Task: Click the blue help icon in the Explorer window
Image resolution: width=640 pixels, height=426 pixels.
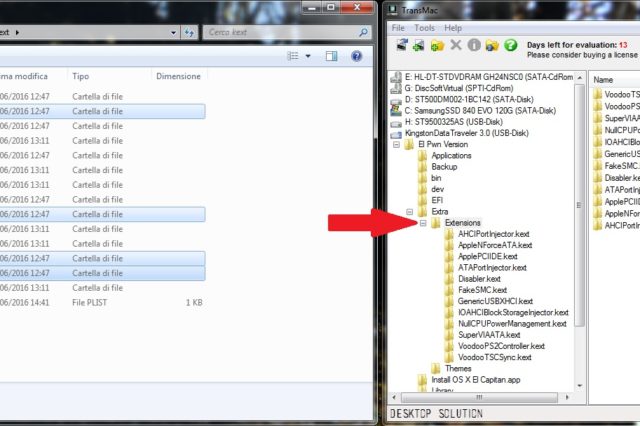Action: (x=356, y=56)
